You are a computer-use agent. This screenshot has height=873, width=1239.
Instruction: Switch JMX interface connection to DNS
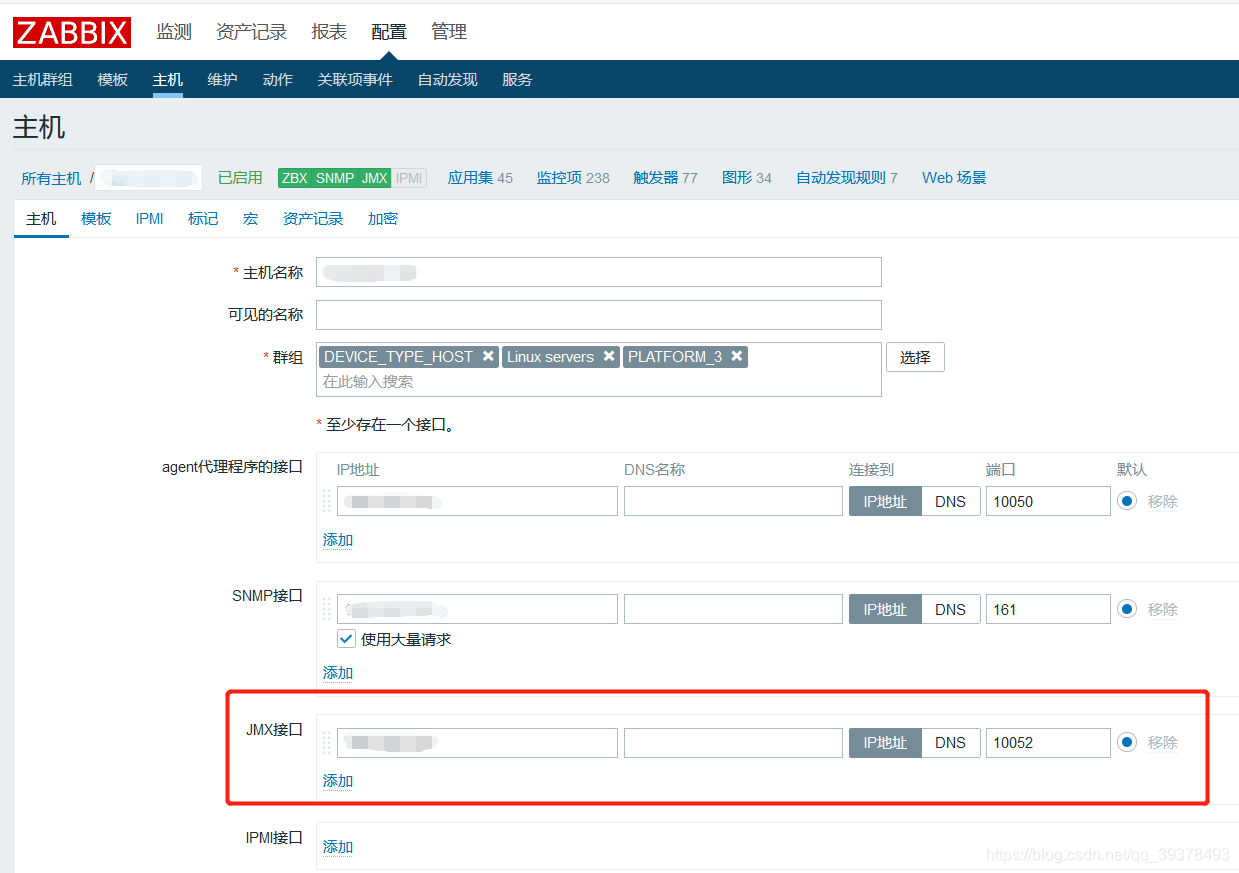point(950,742)
